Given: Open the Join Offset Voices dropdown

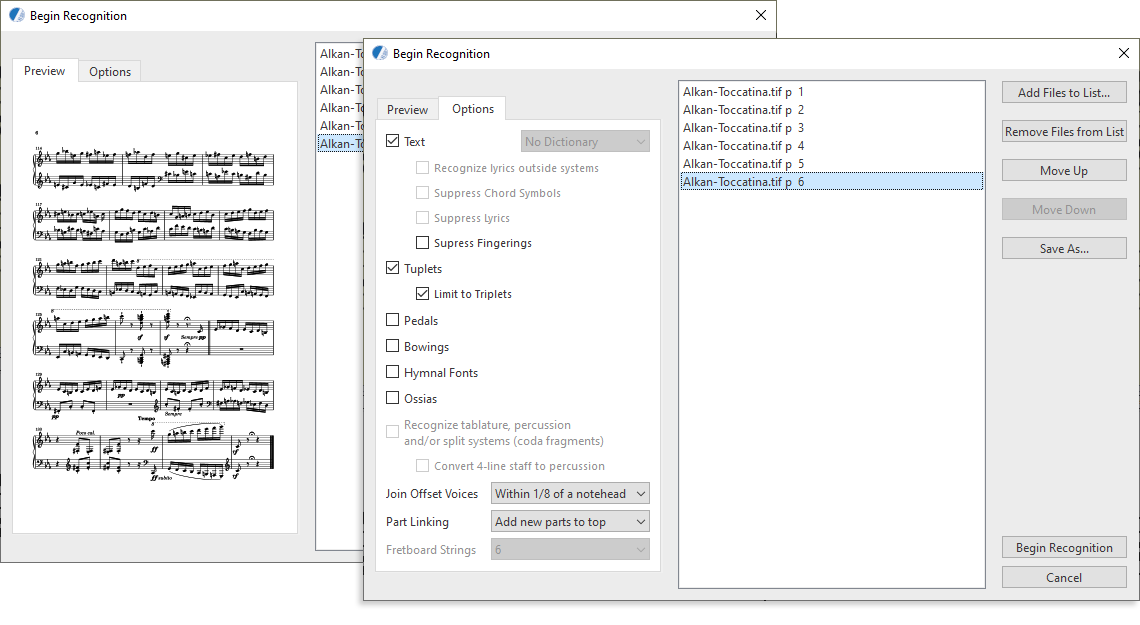Looking at the screenshot, I should tap(570, 493).
